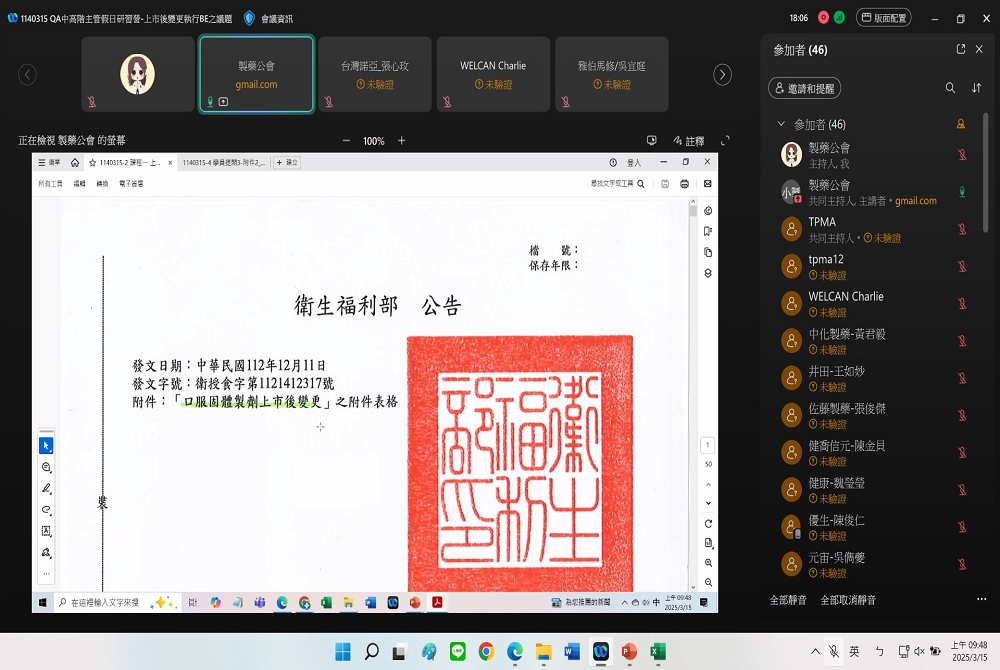Screen dimensions: 1000x670
Task: Select the 台灣諾亞_張心玫 video tile
Action: tap(375, 75)
